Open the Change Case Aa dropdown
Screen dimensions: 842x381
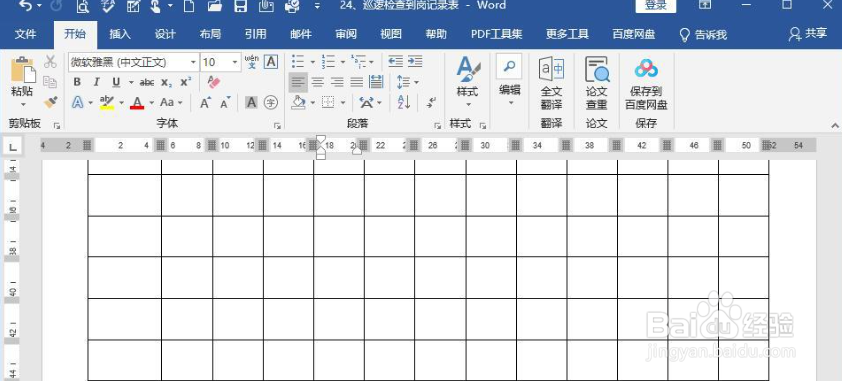(171, 102)
